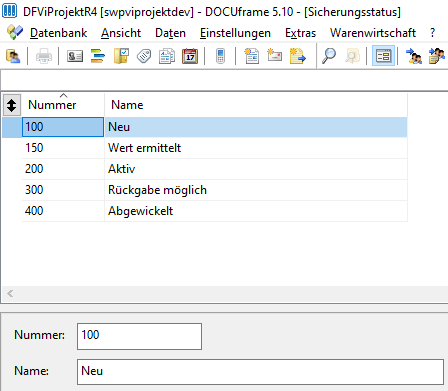Open the question mark help menu
This screenshot has width=448, height=391.
[x=432, y=33]
